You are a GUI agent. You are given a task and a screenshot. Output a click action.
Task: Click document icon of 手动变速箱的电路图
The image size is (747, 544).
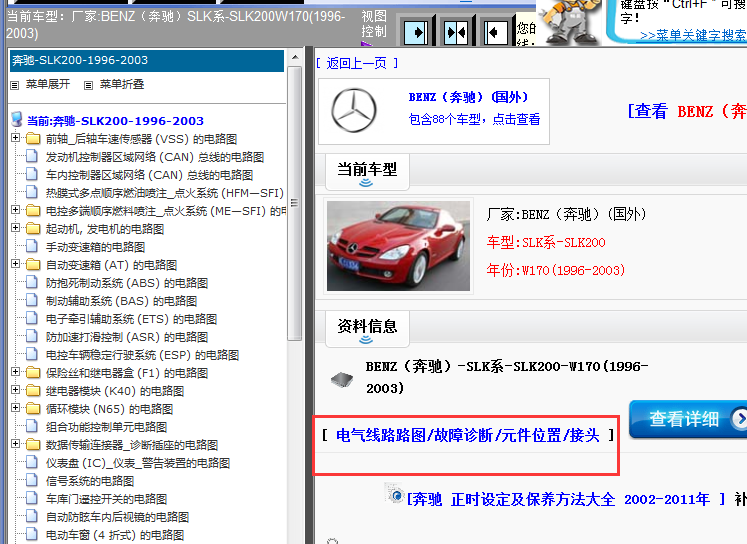tap(32, 246)
